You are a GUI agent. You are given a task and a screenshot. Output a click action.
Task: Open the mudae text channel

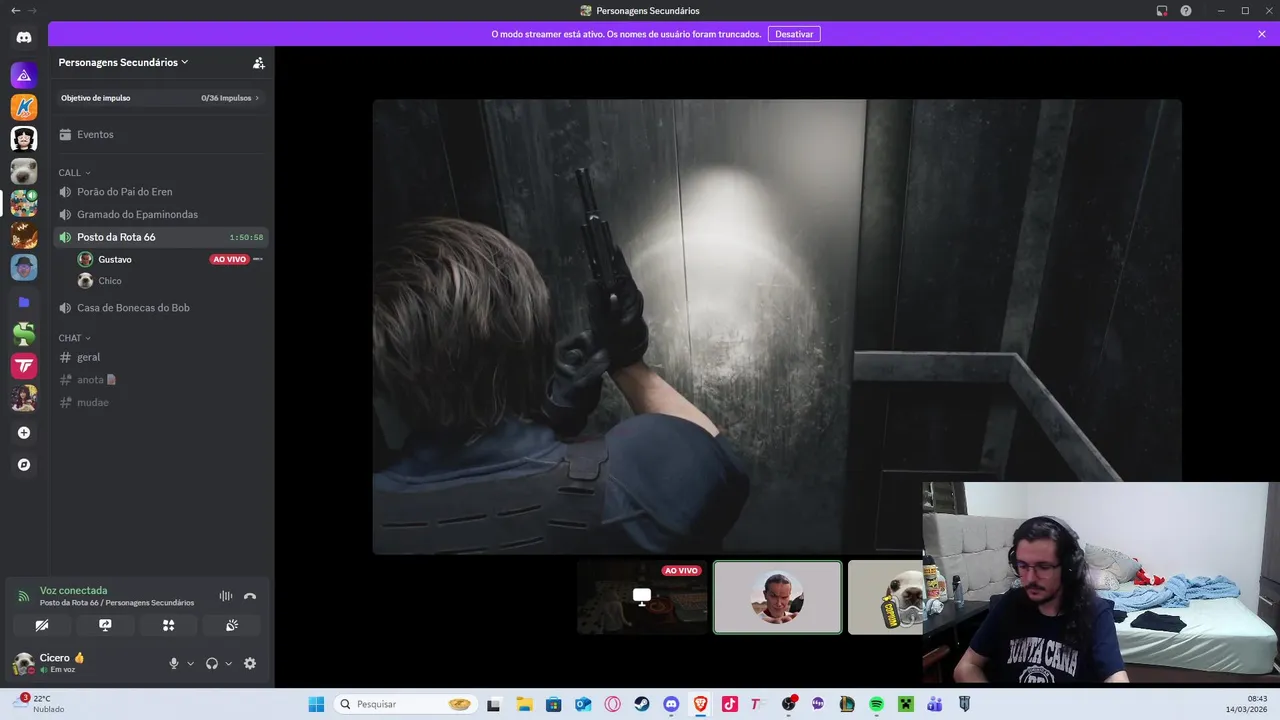click(161, 402)
